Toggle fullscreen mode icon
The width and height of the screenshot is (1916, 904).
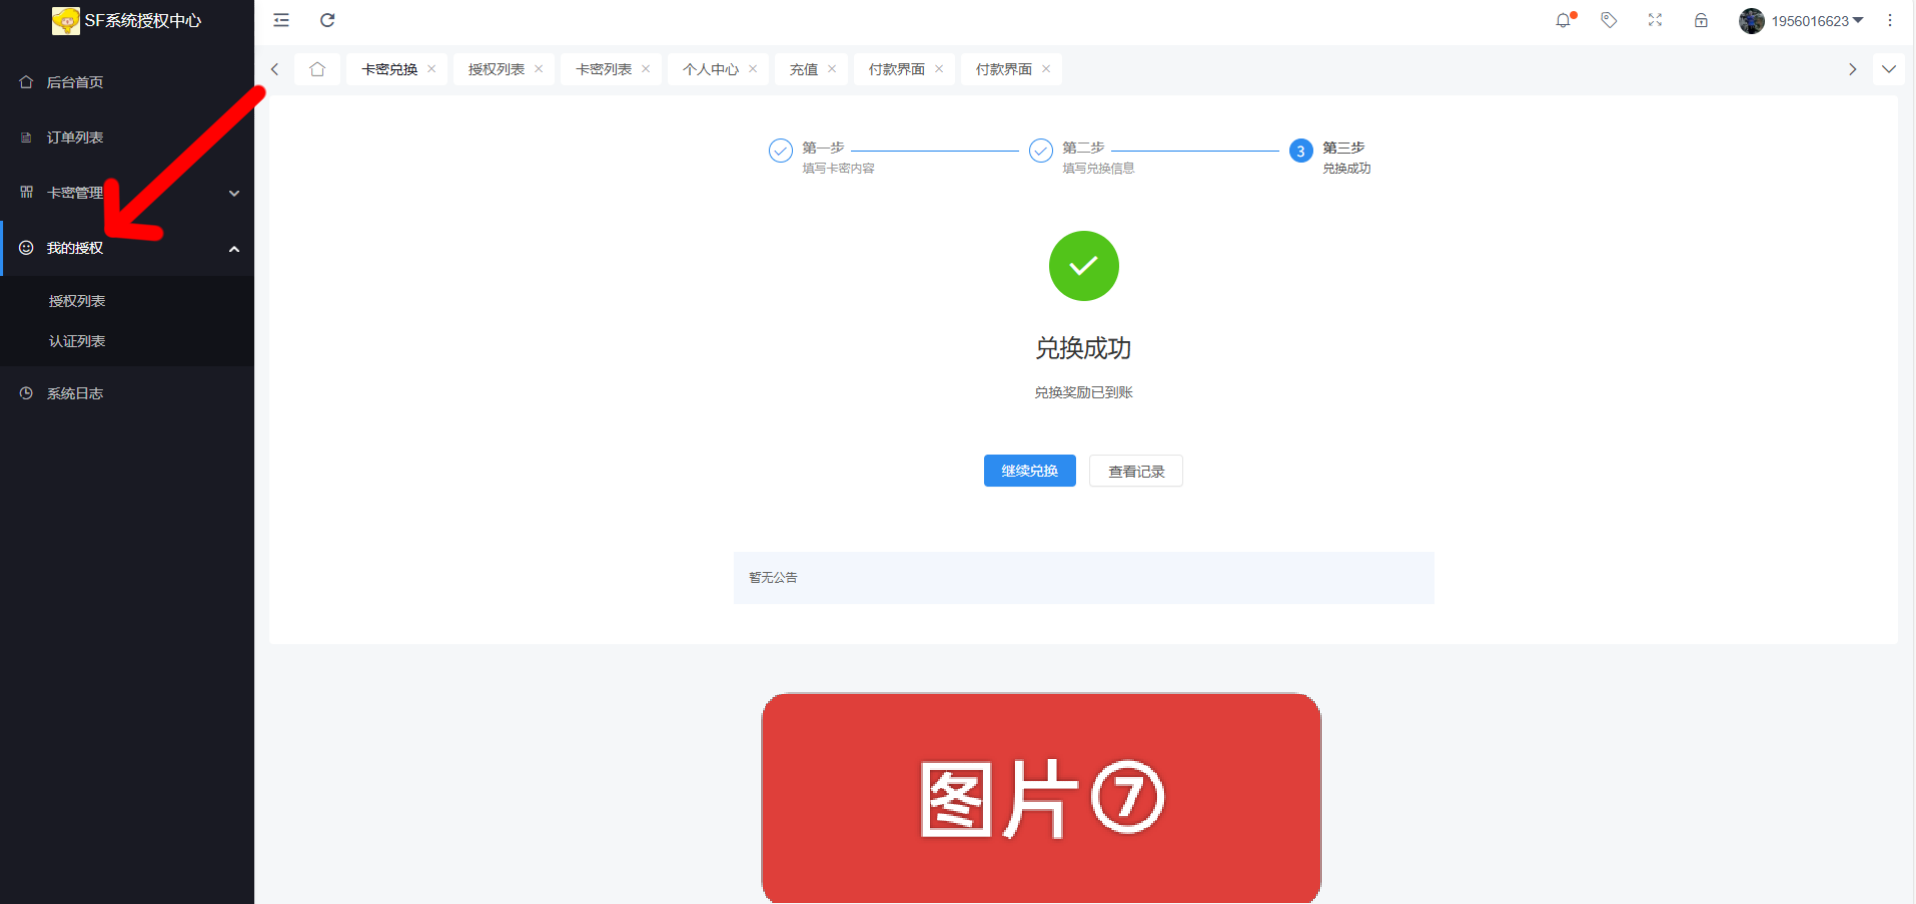[1655, 20]
